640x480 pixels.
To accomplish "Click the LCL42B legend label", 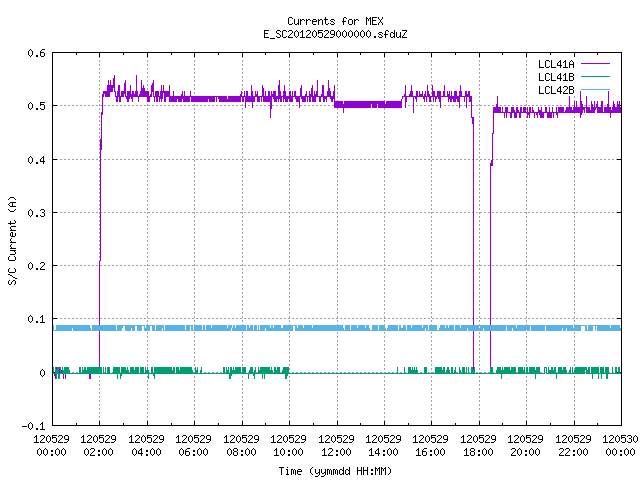I will click(x=556, y=90).
